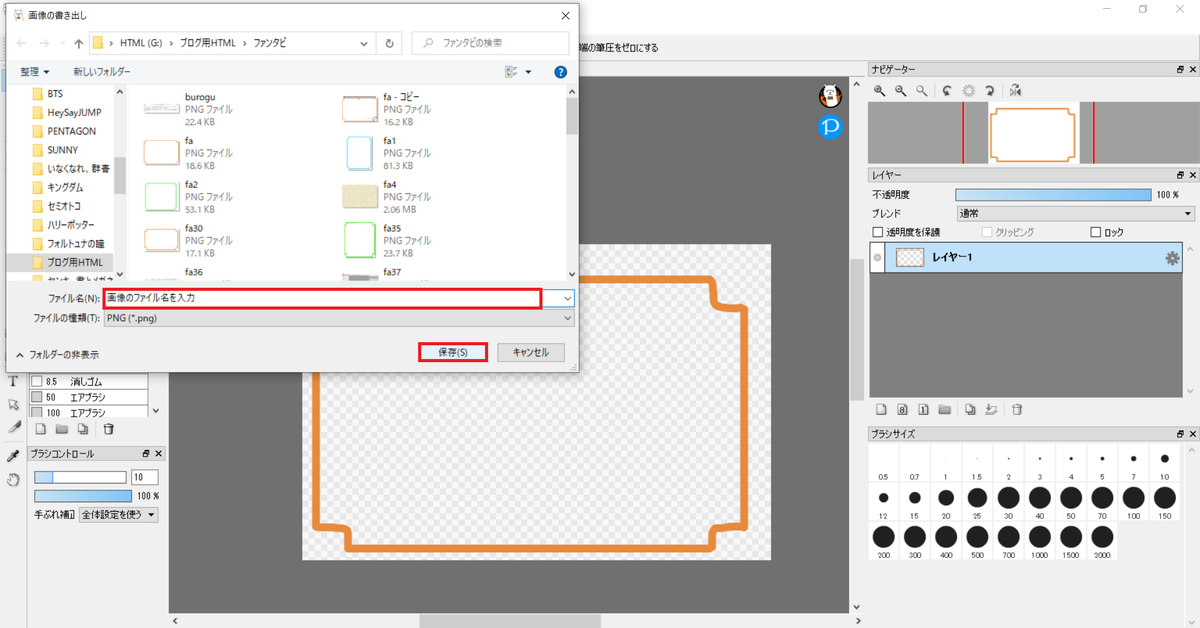Toggle visibility dot of レイヤー1

tap(878, 258)
